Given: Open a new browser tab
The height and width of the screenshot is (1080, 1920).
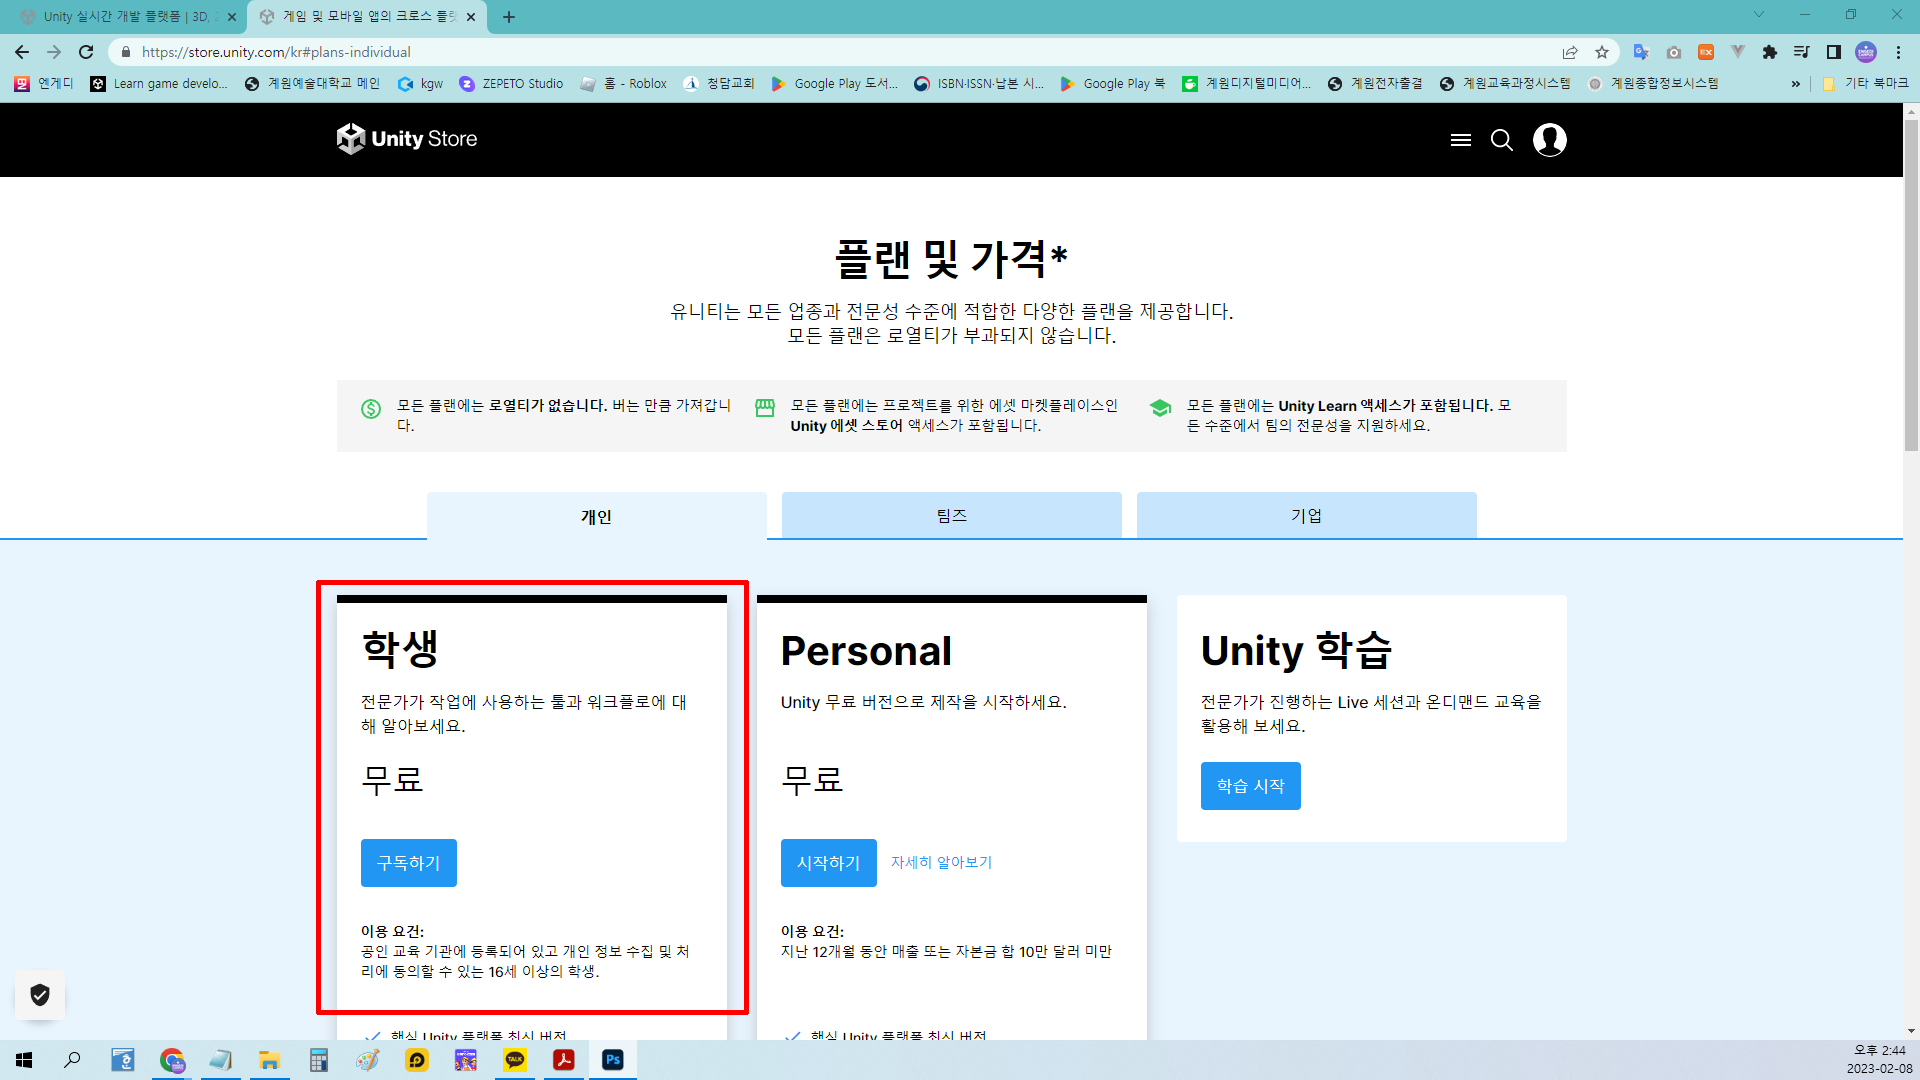Looking at the screenshot, I should [509, 17].
